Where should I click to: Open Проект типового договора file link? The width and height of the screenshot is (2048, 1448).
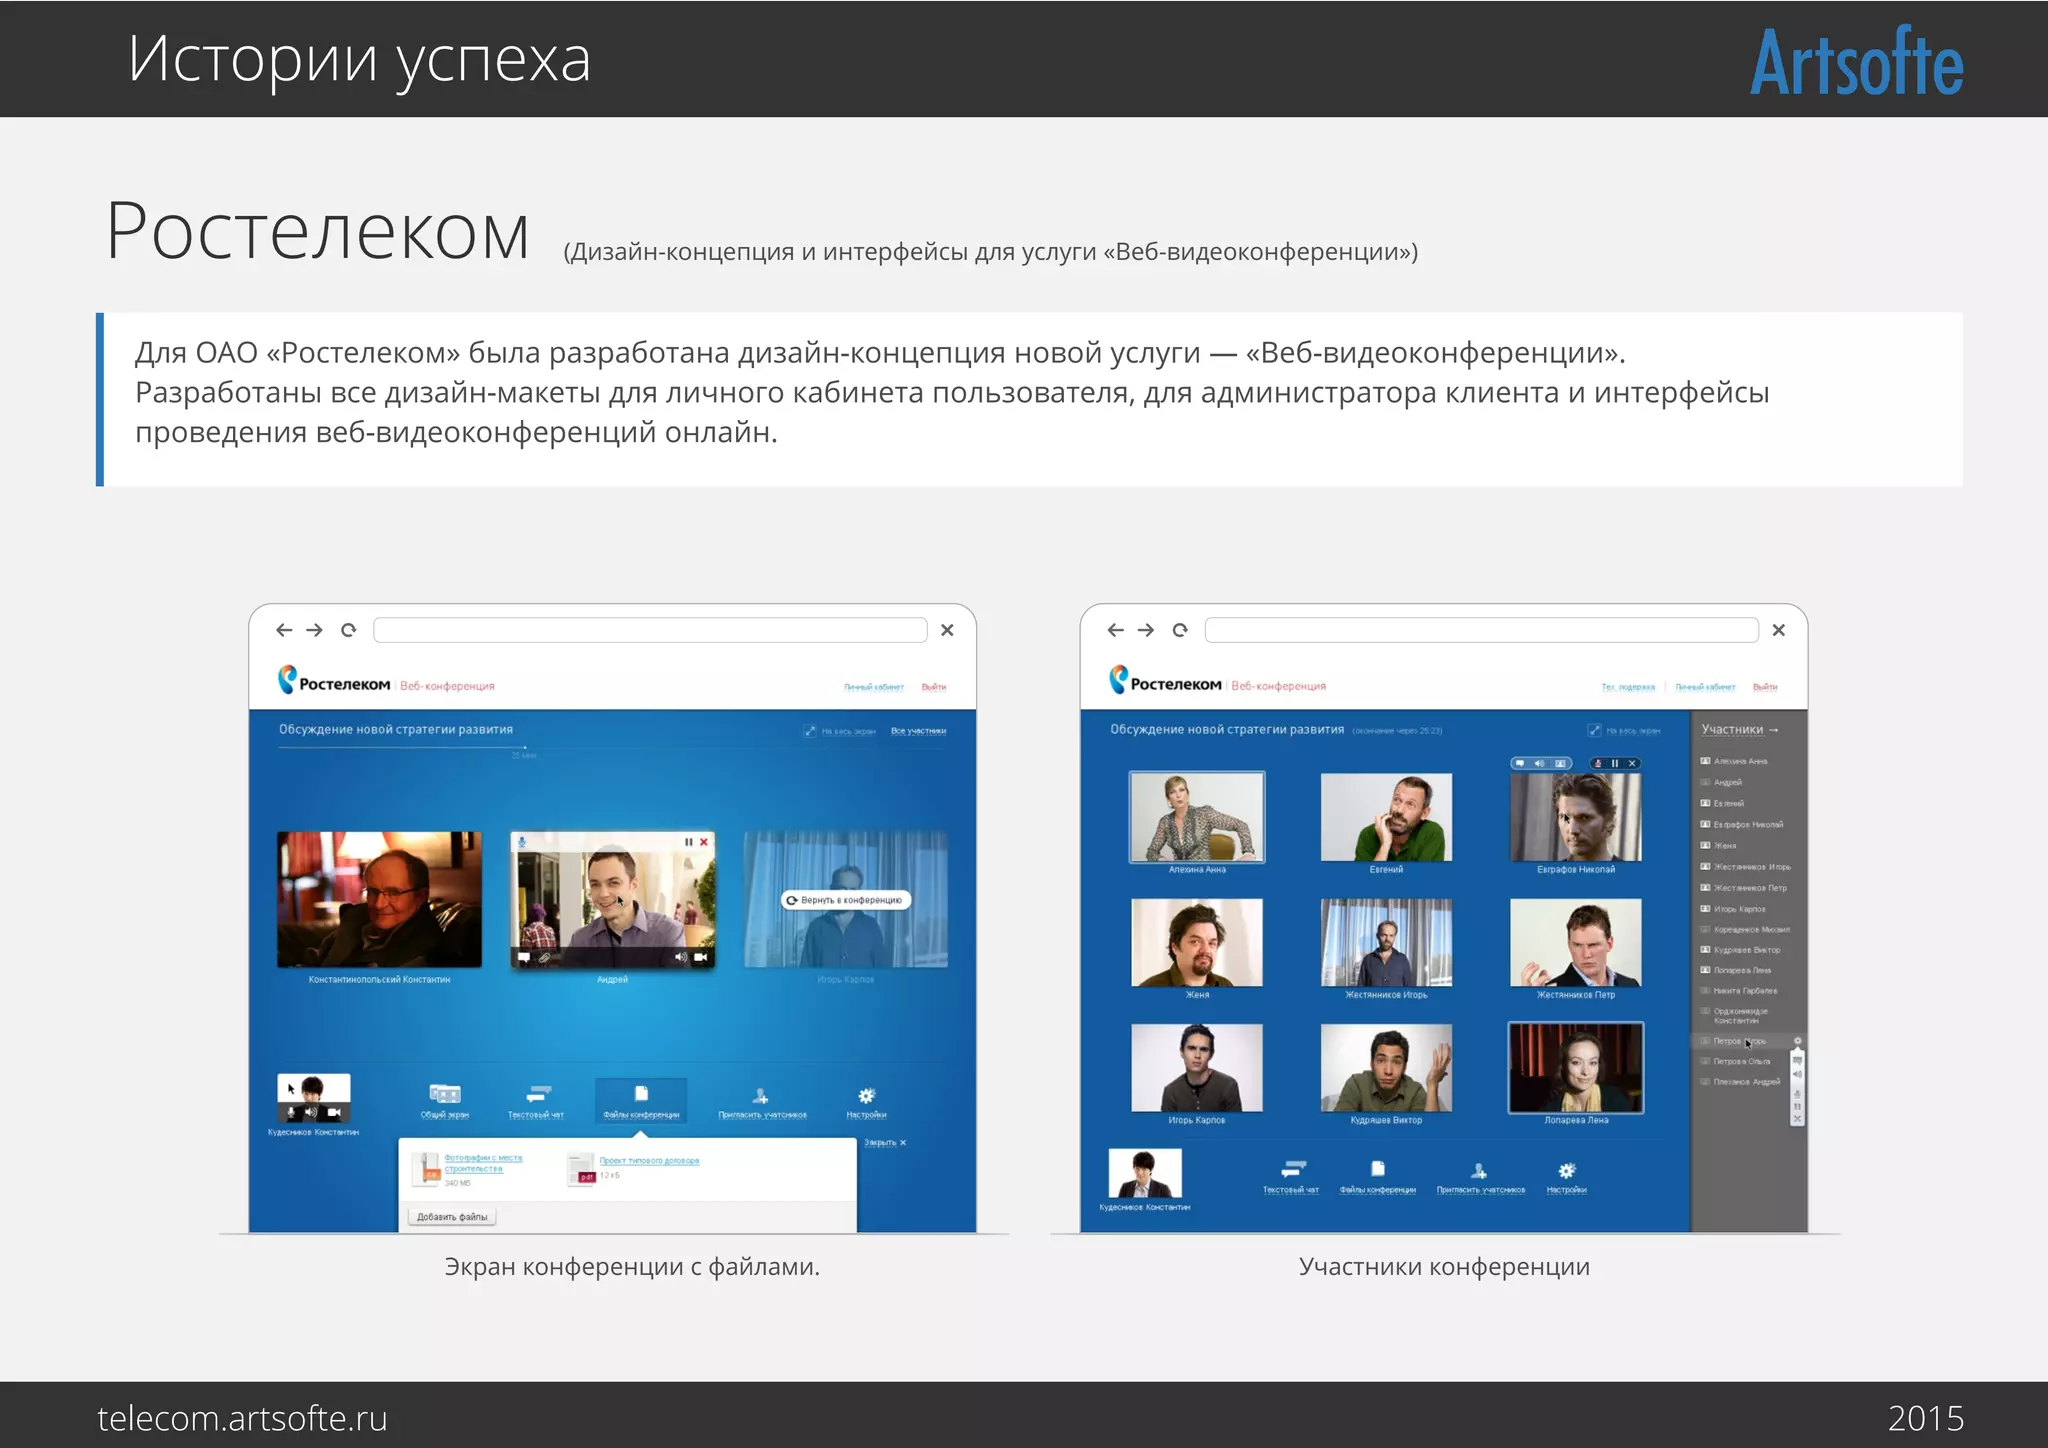649,1161
